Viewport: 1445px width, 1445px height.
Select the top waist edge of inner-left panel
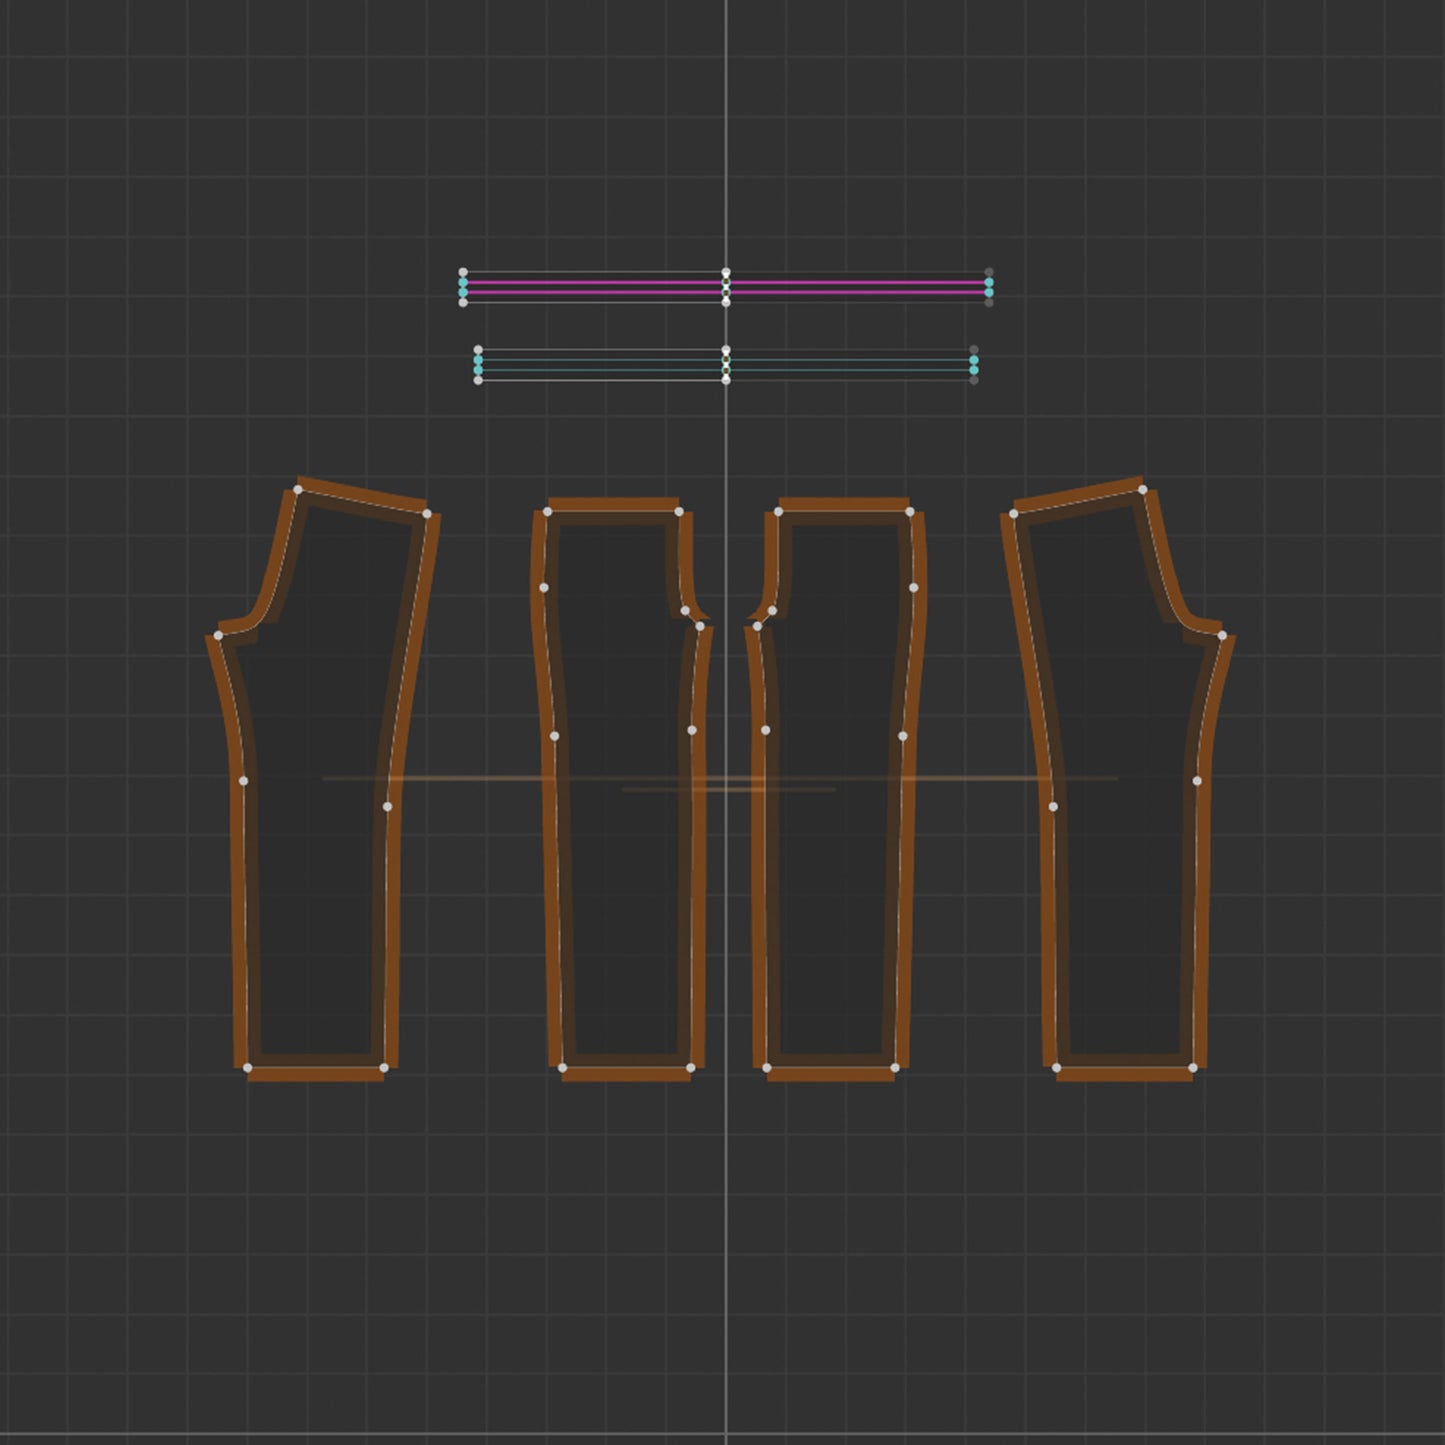coord(613,511)
